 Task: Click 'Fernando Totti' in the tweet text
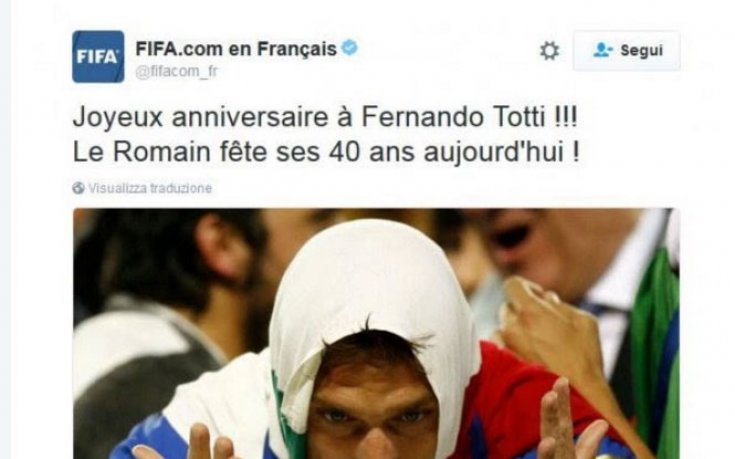click(x=453, y=117)
